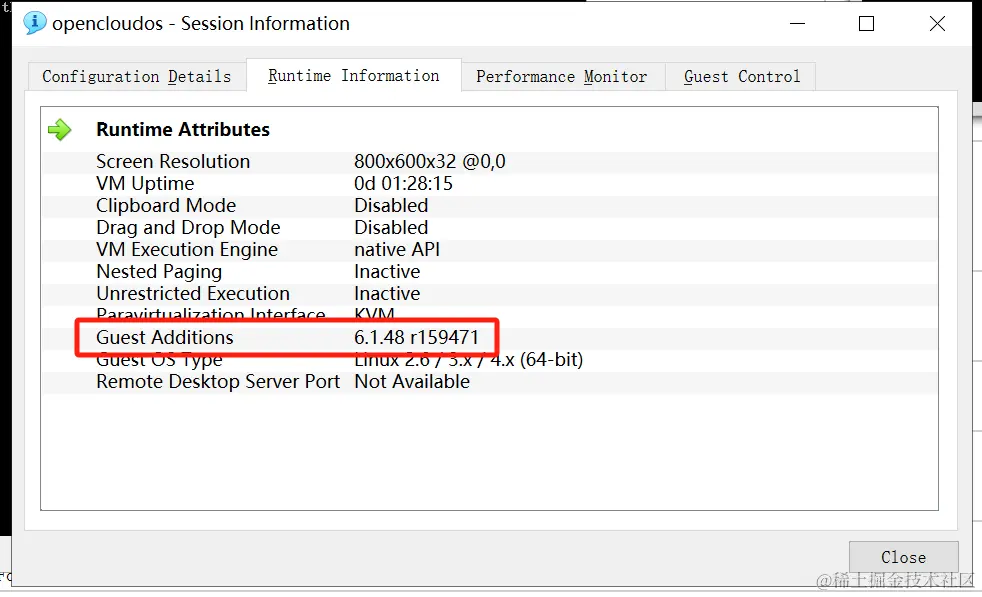The width and height of the screenshot is (982, 597).
Task: Select the Runtime Information tab
Action: coord(353,76)
